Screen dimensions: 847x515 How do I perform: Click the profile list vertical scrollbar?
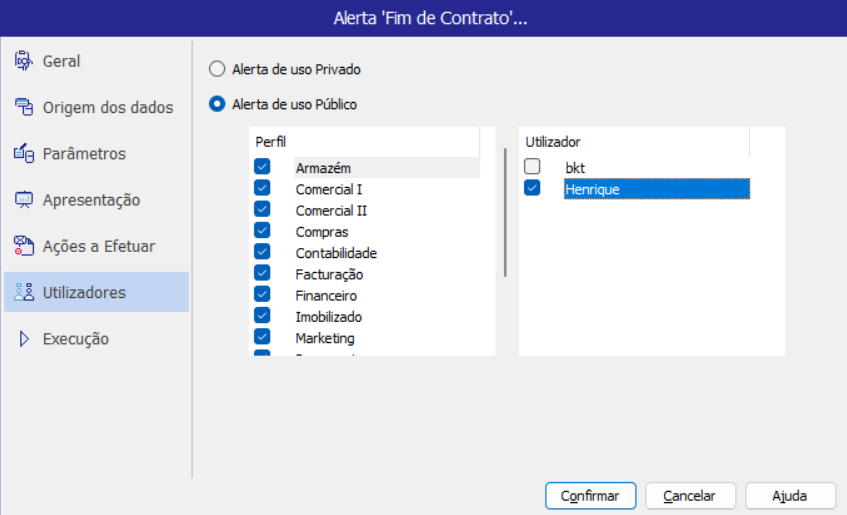click(x=505, y=212)
